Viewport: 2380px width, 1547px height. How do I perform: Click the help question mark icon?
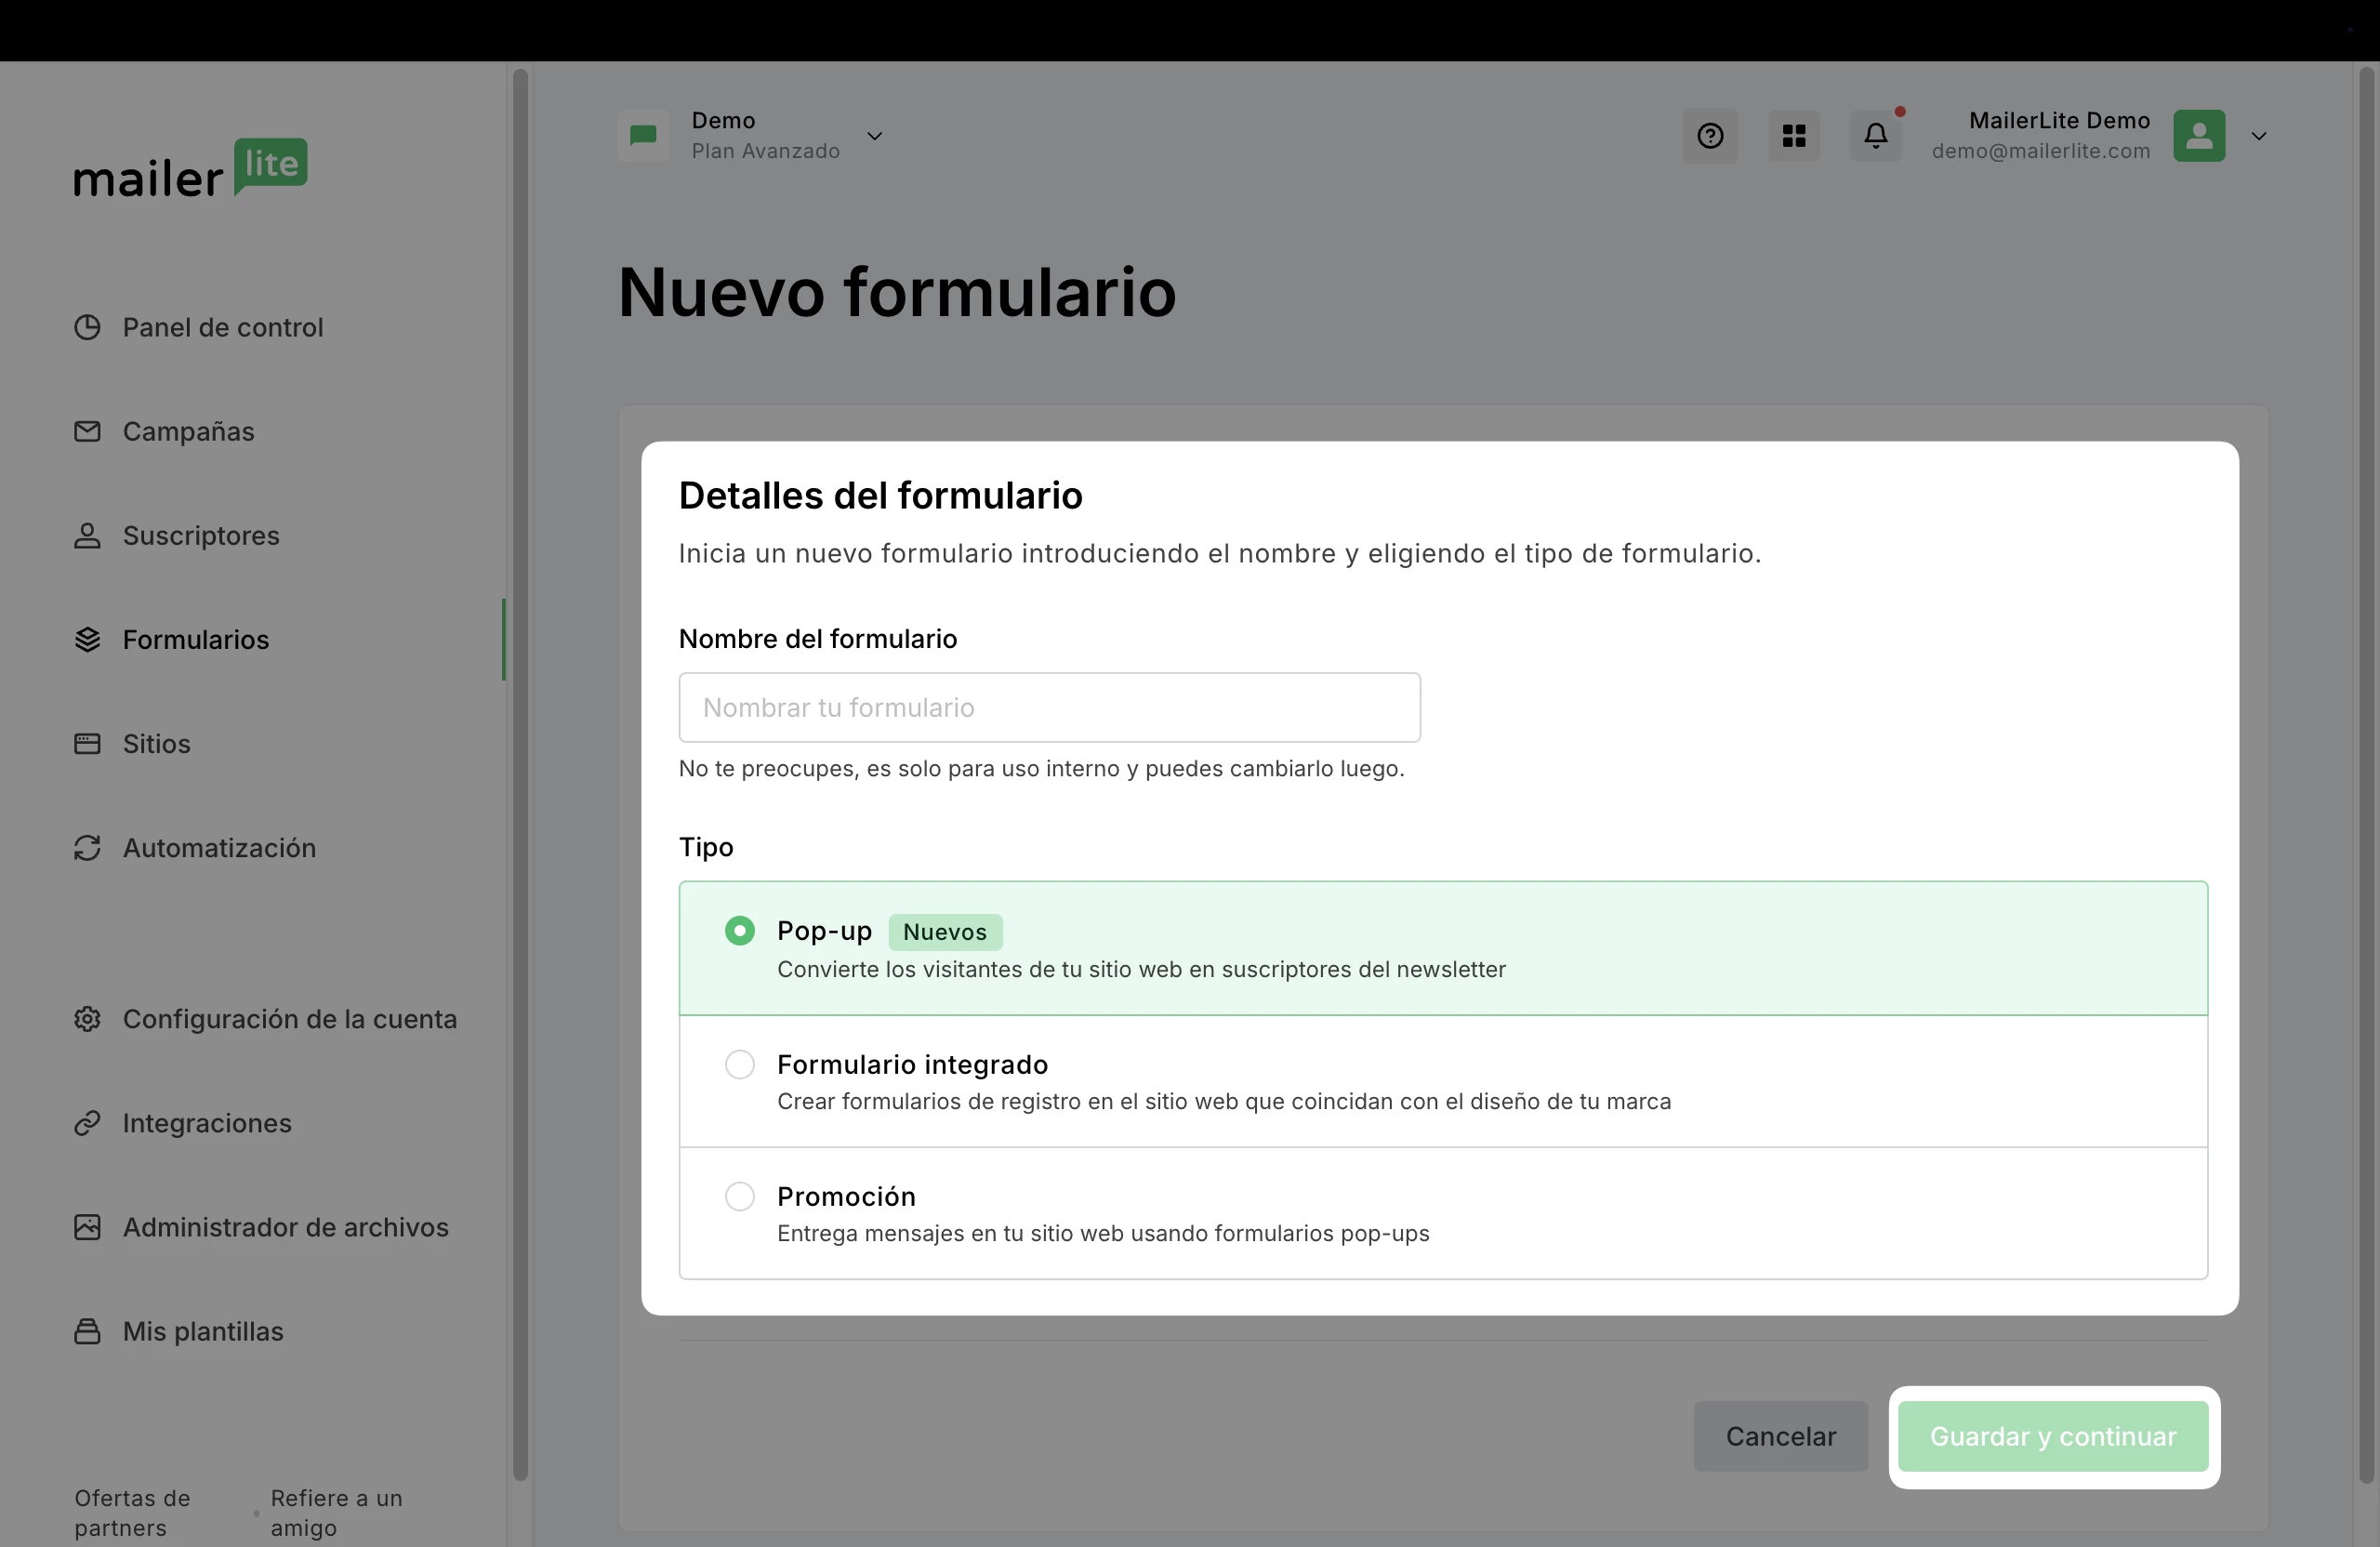1710,136
